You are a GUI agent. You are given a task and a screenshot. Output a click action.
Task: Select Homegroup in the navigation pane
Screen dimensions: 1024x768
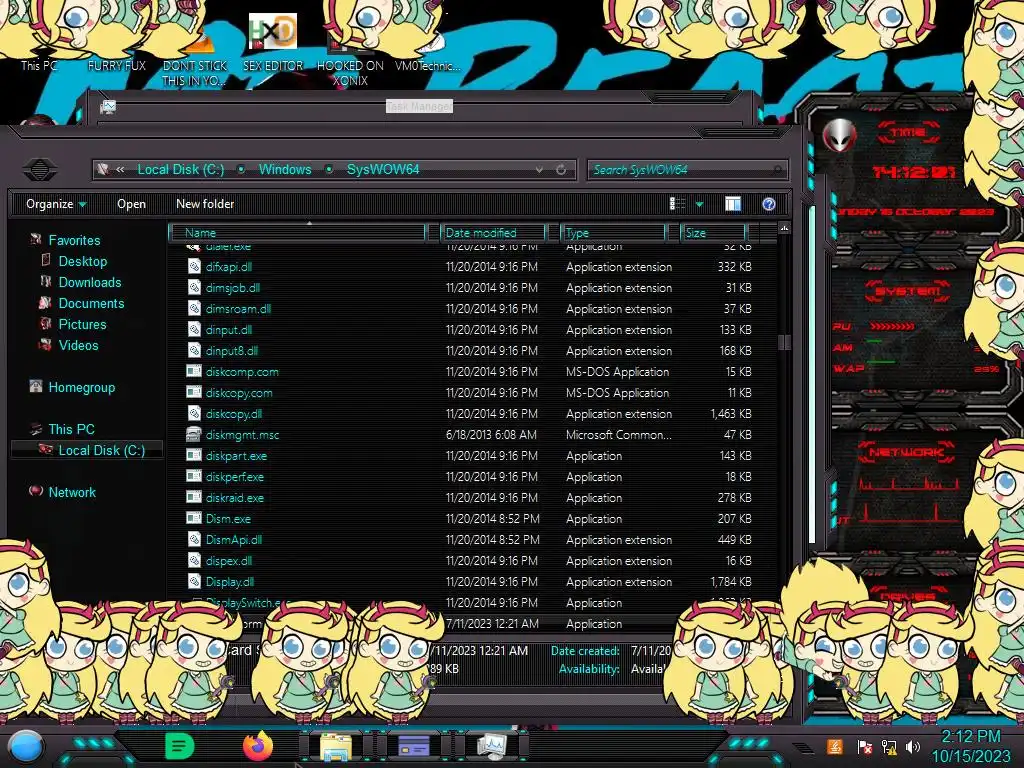tap(82, 387)
